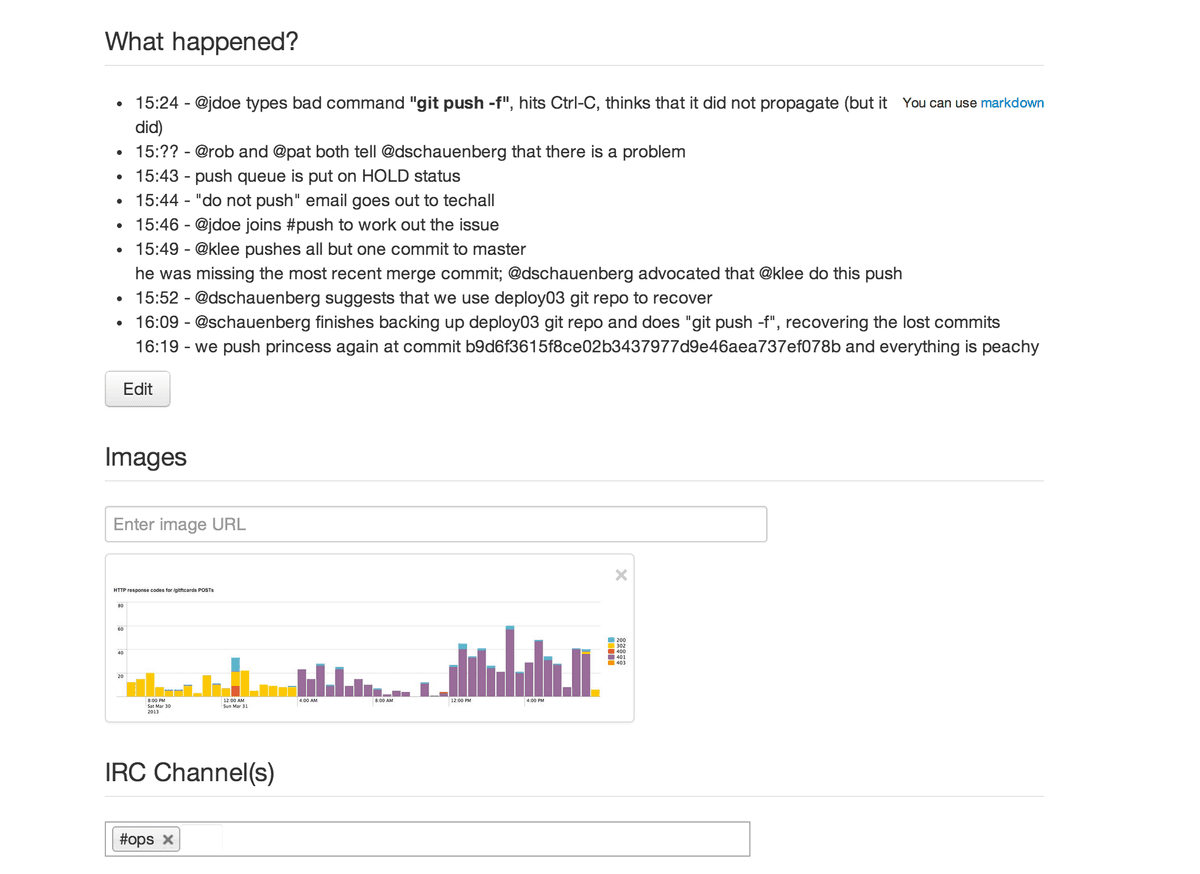Click the 12:00 AM Sun Mar 31 axis label

click(x=236, y=703)
